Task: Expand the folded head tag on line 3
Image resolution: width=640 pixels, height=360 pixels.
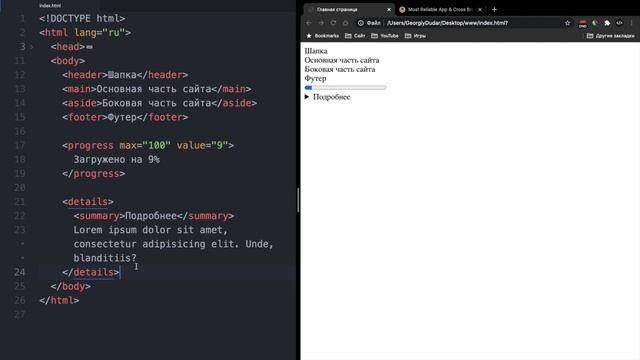Action: point(32,47)
